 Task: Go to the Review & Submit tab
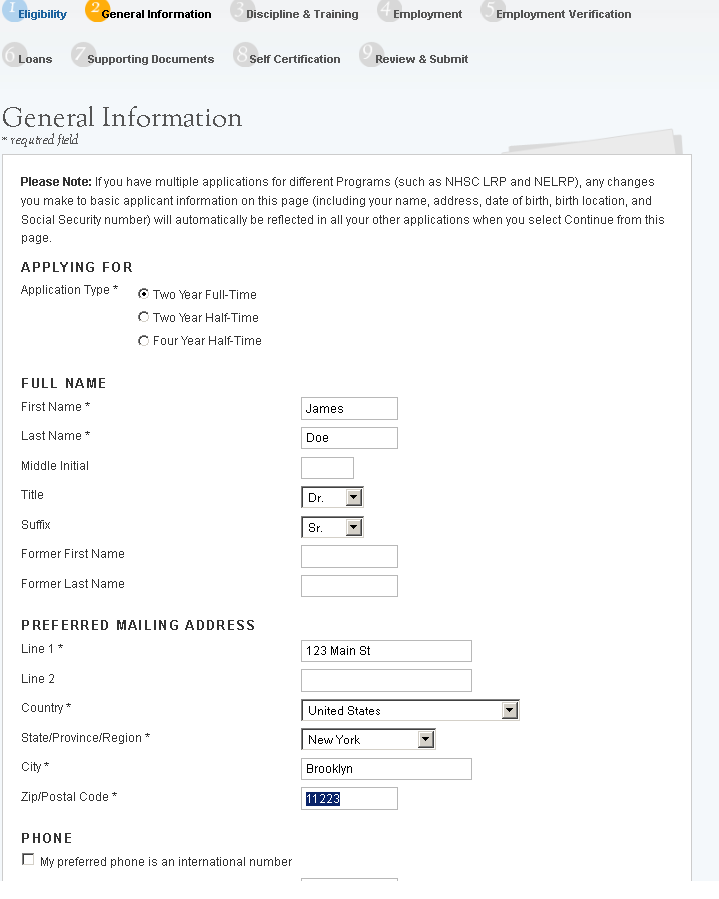point(421,59)
